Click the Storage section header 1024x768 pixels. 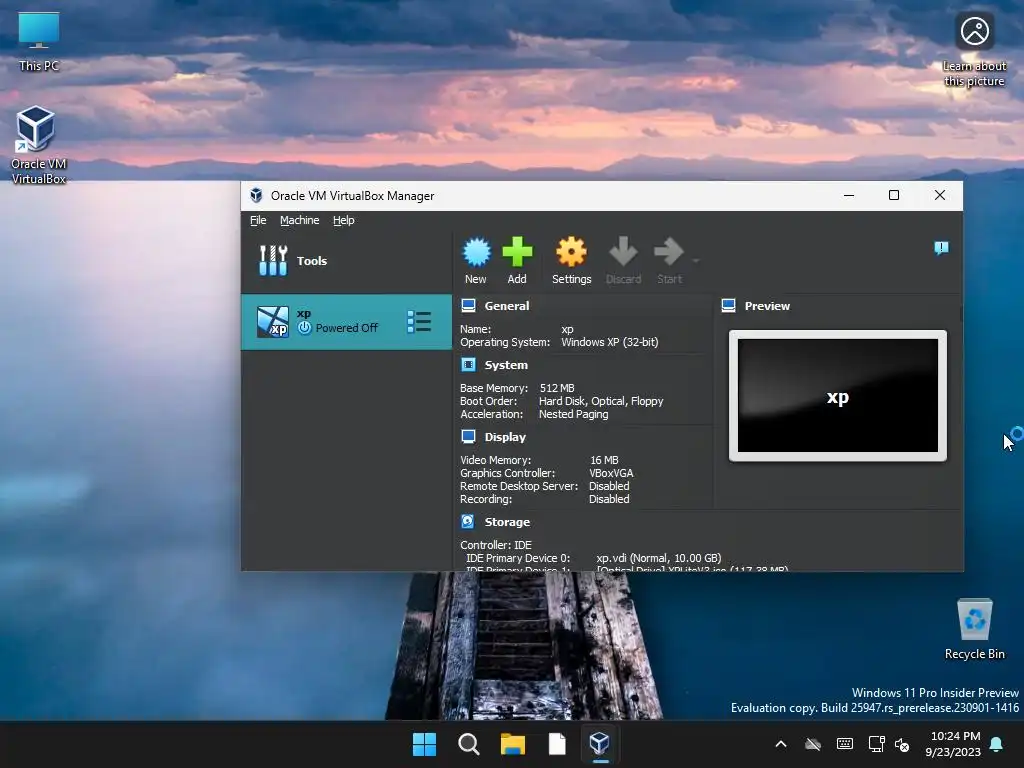click(x=507, y=522)
